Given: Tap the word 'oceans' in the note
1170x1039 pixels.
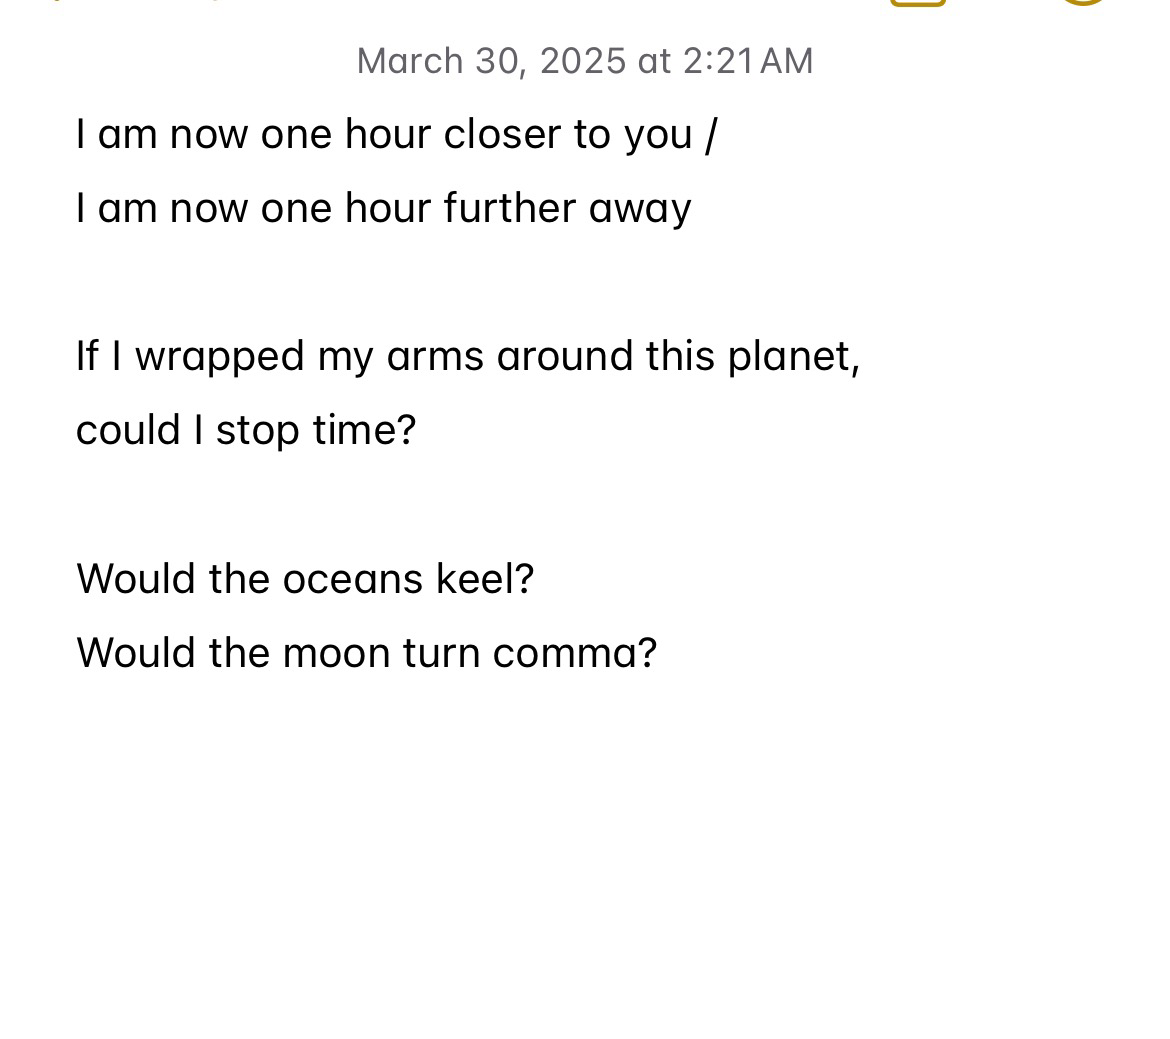Looking at the screenshot, I should [x=352, y=579].
